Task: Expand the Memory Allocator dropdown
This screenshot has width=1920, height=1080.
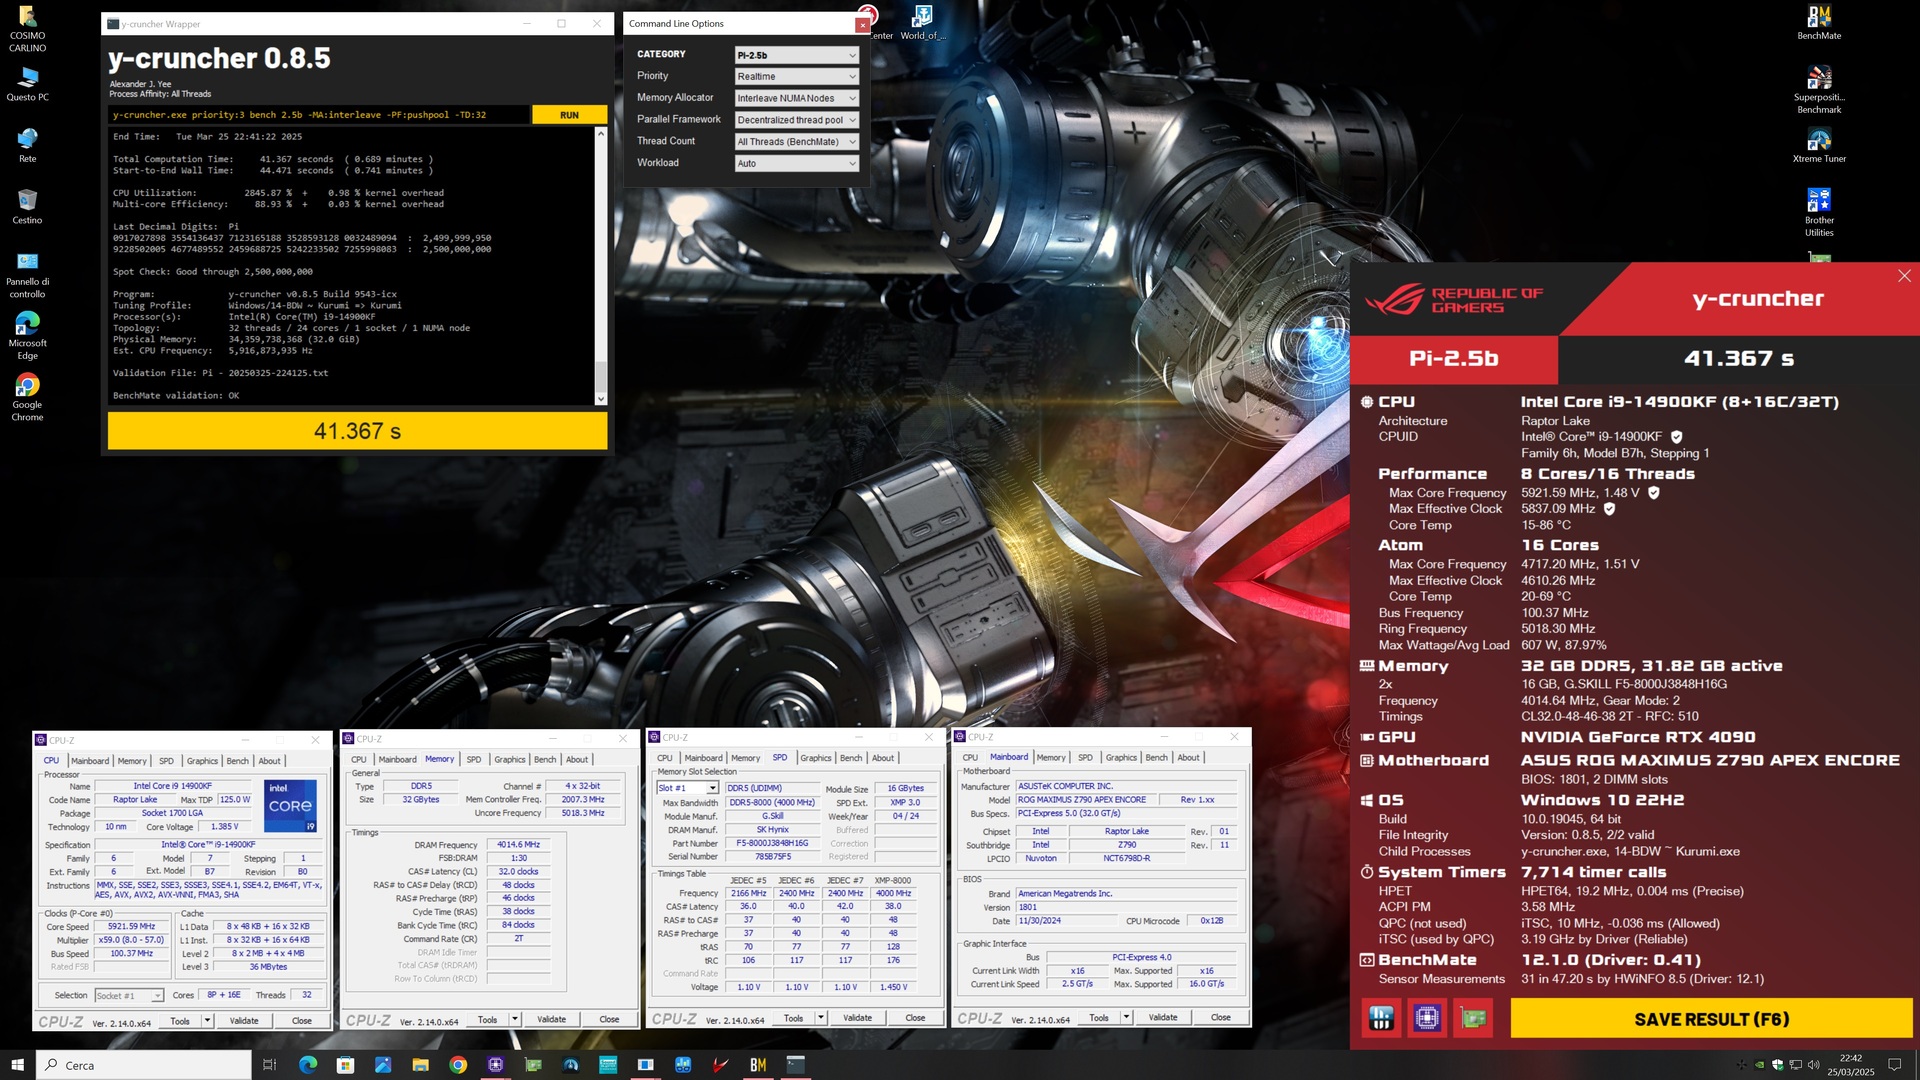Action: (797, 98)
